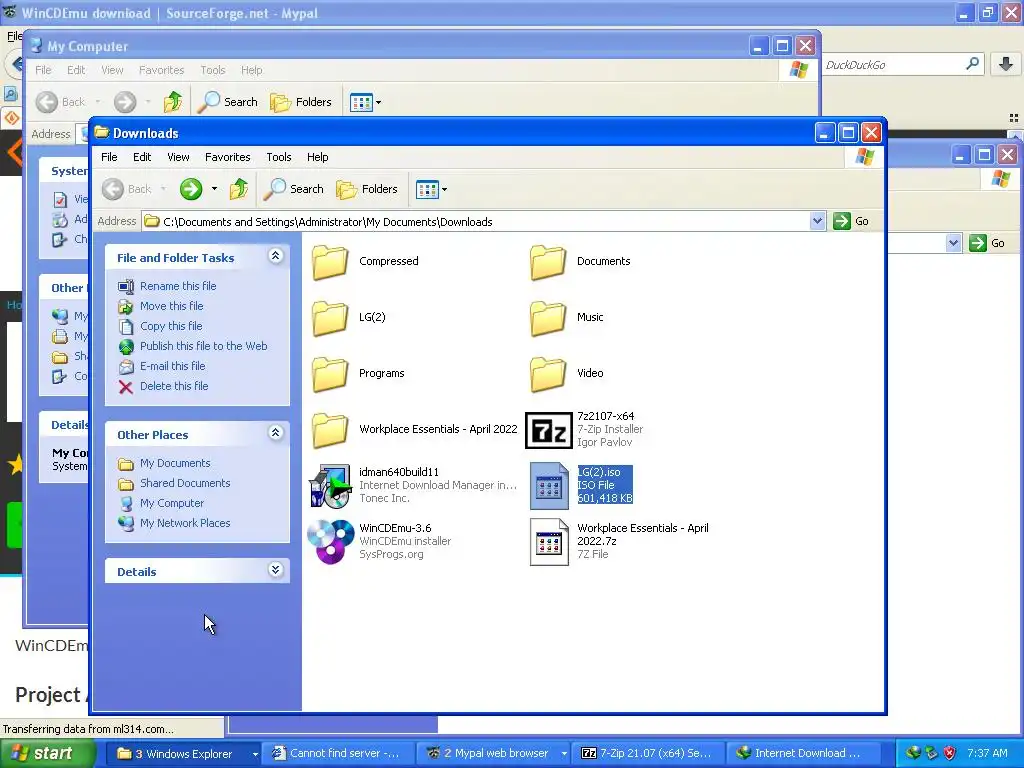The width and height of the screenshot is (1024, 768).
Task: Select the idman640build11 installer icon
Action: [330, 486]
